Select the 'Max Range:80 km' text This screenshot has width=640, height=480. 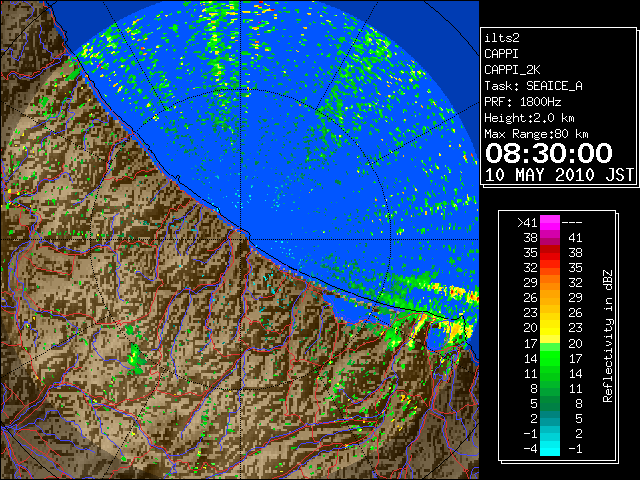coord(536,134)
